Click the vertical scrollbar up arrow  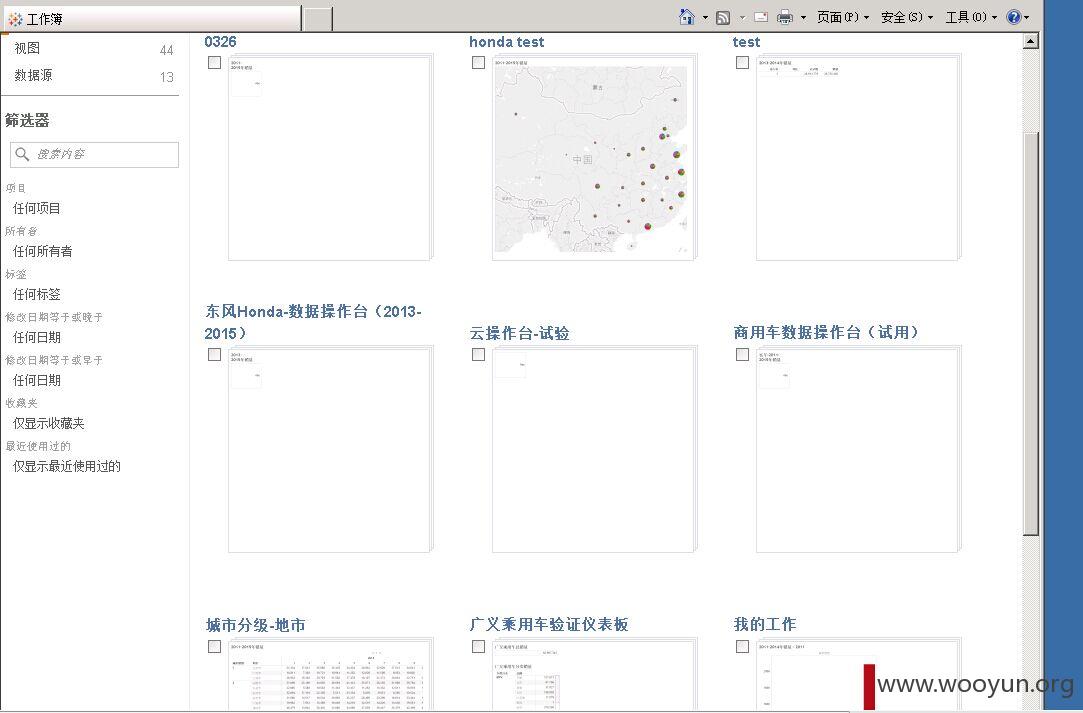point(1031,41)
